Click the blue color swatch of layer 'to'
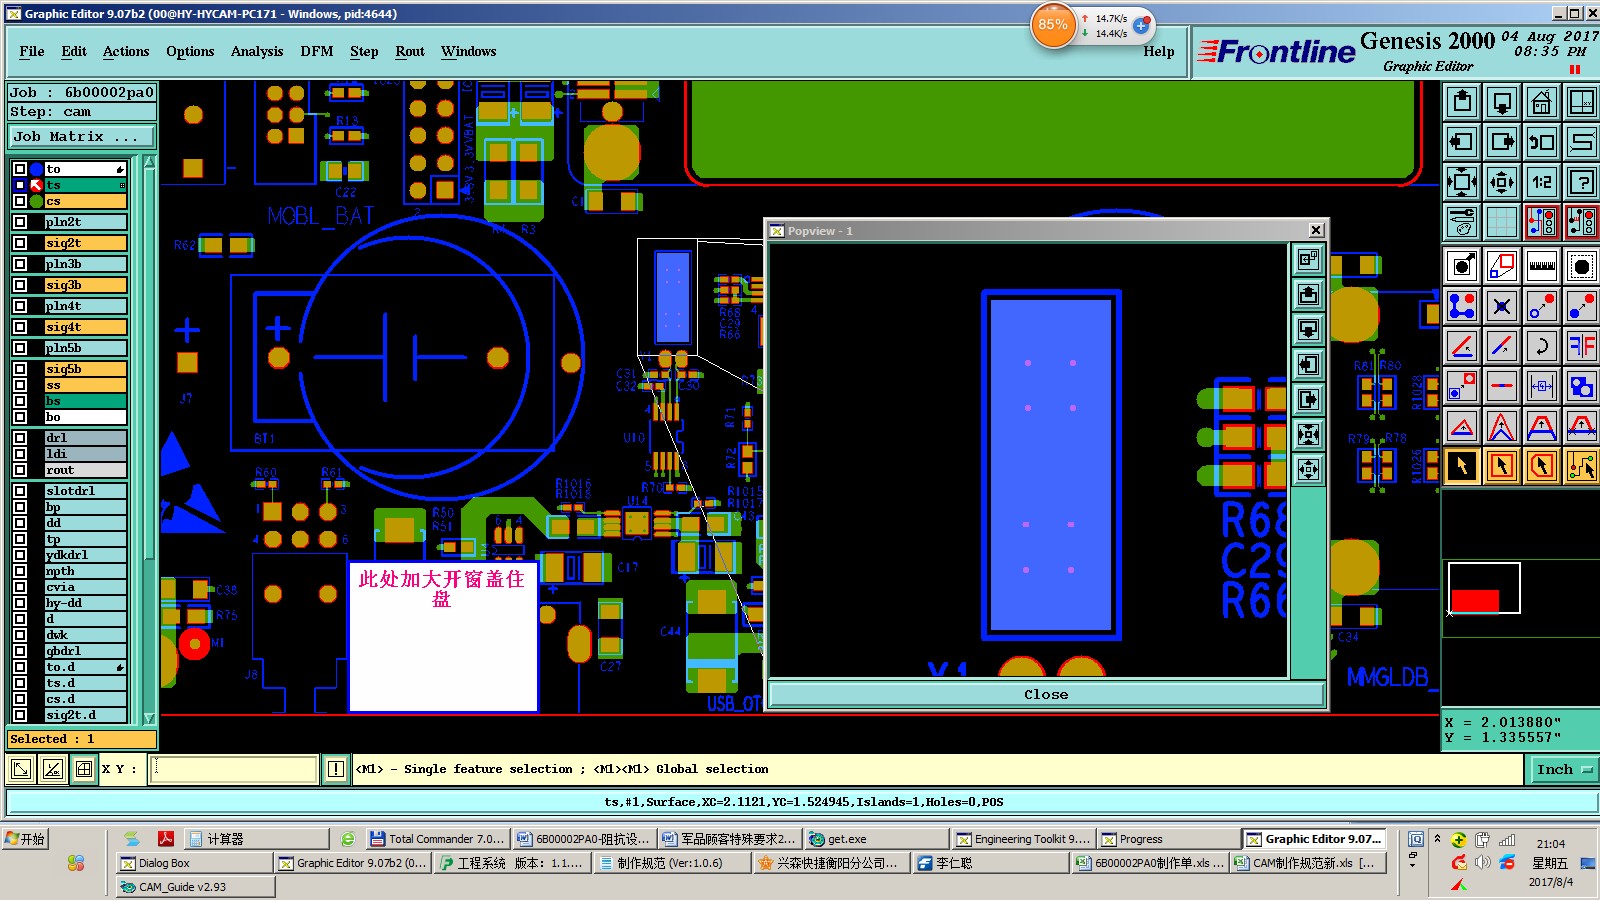1600x900 pixels. [x=37, y=169]
